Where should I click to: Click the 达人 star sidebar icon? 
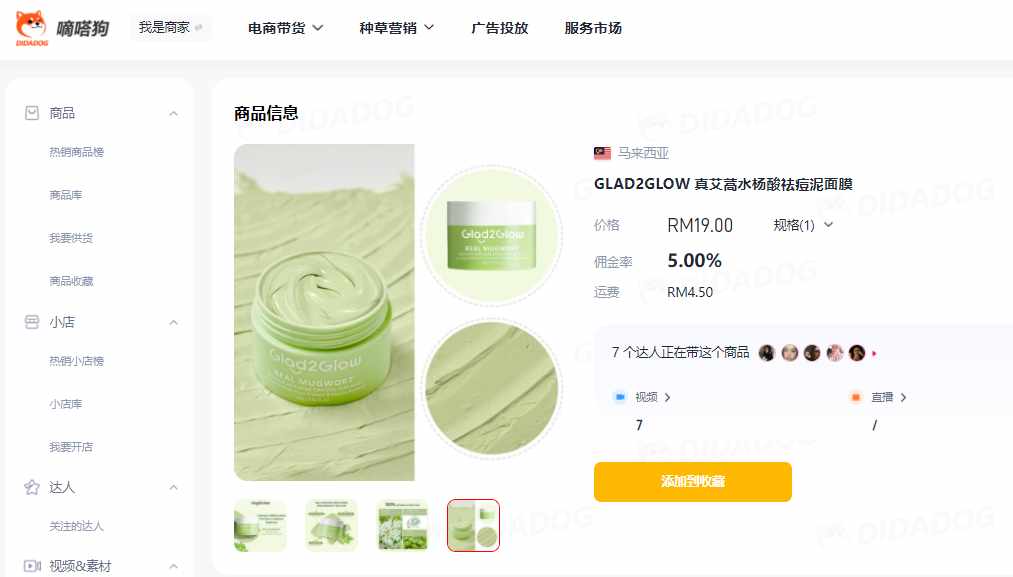point(32,487)
